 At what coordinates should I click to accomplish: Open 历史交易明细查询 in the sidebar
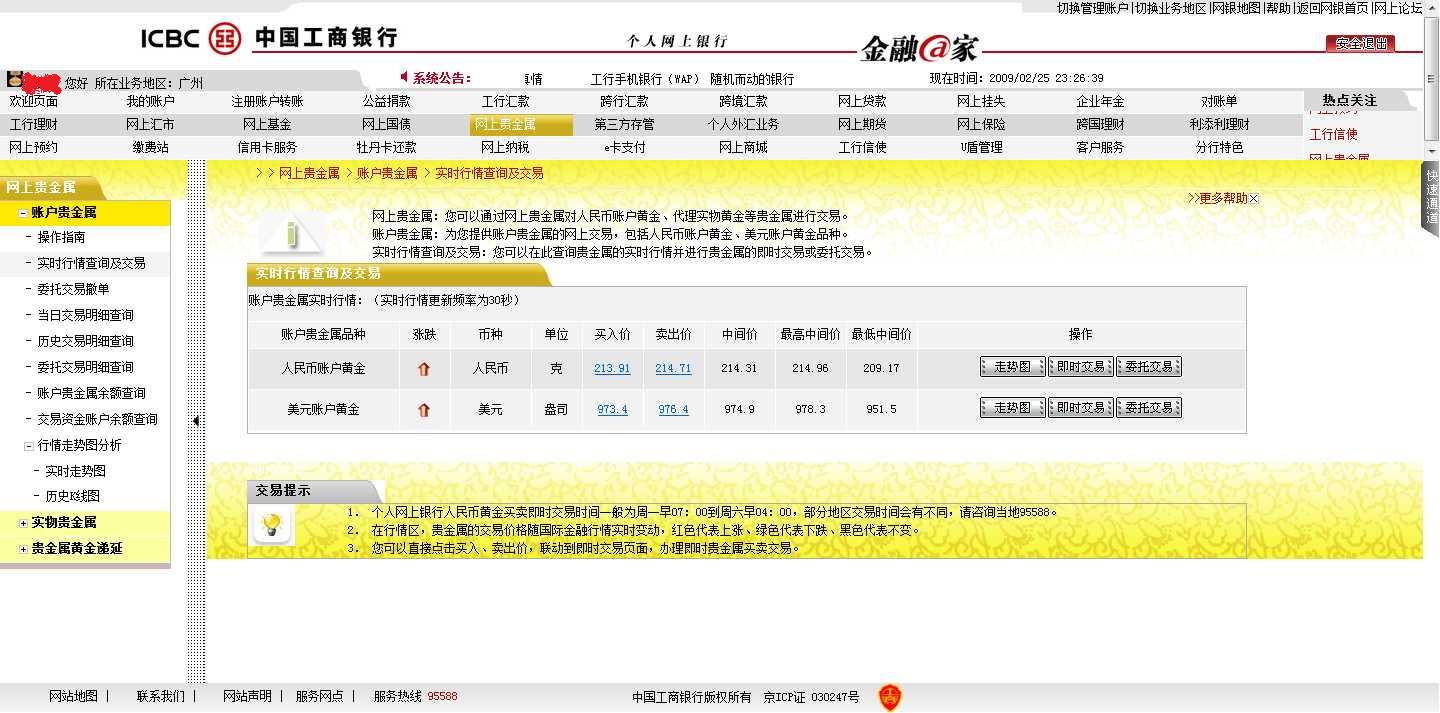[x=85, y=342]
